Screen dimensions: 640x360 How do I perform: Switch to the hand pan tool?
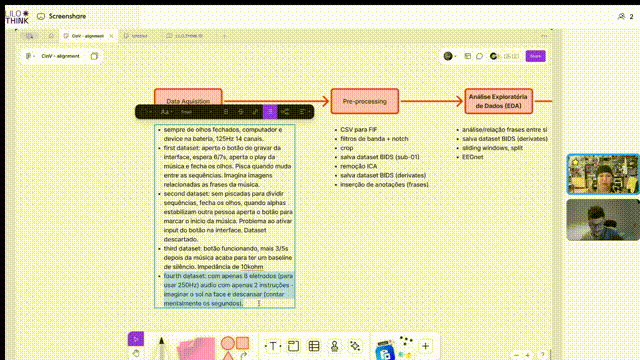(136, 353)
